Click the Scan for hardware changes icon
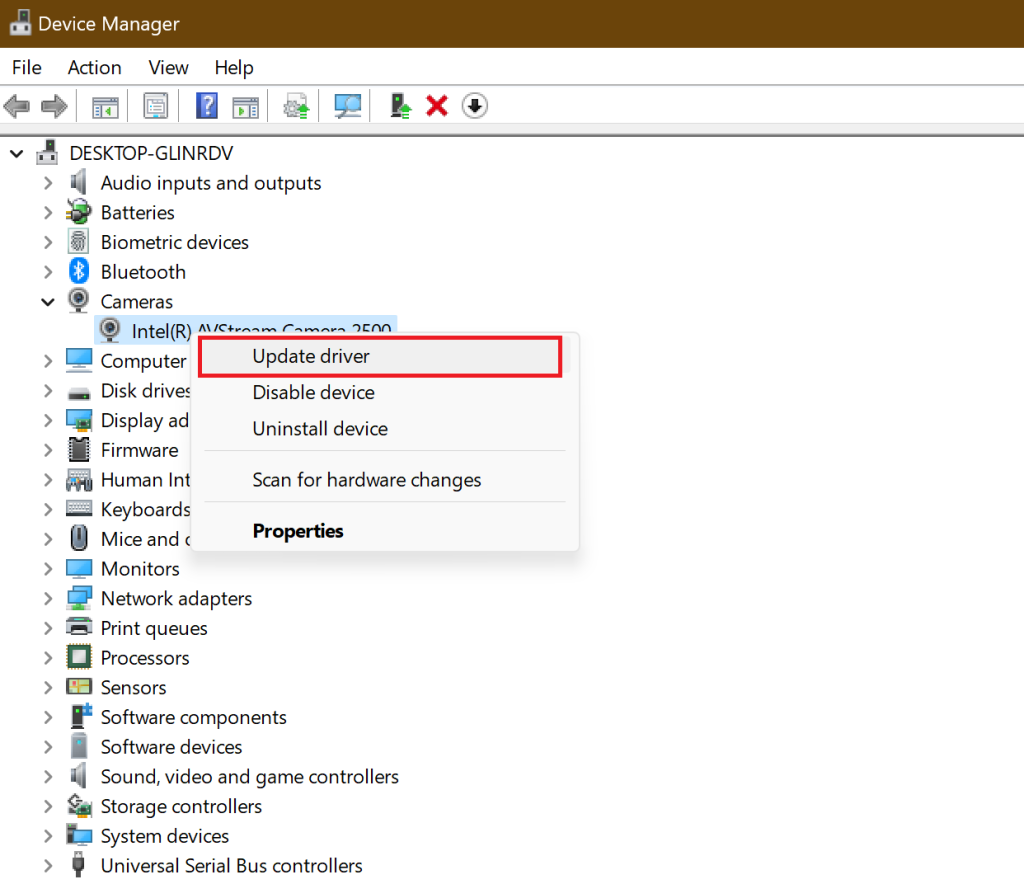This screenshot has height=884, width=1024. (347, 105)
